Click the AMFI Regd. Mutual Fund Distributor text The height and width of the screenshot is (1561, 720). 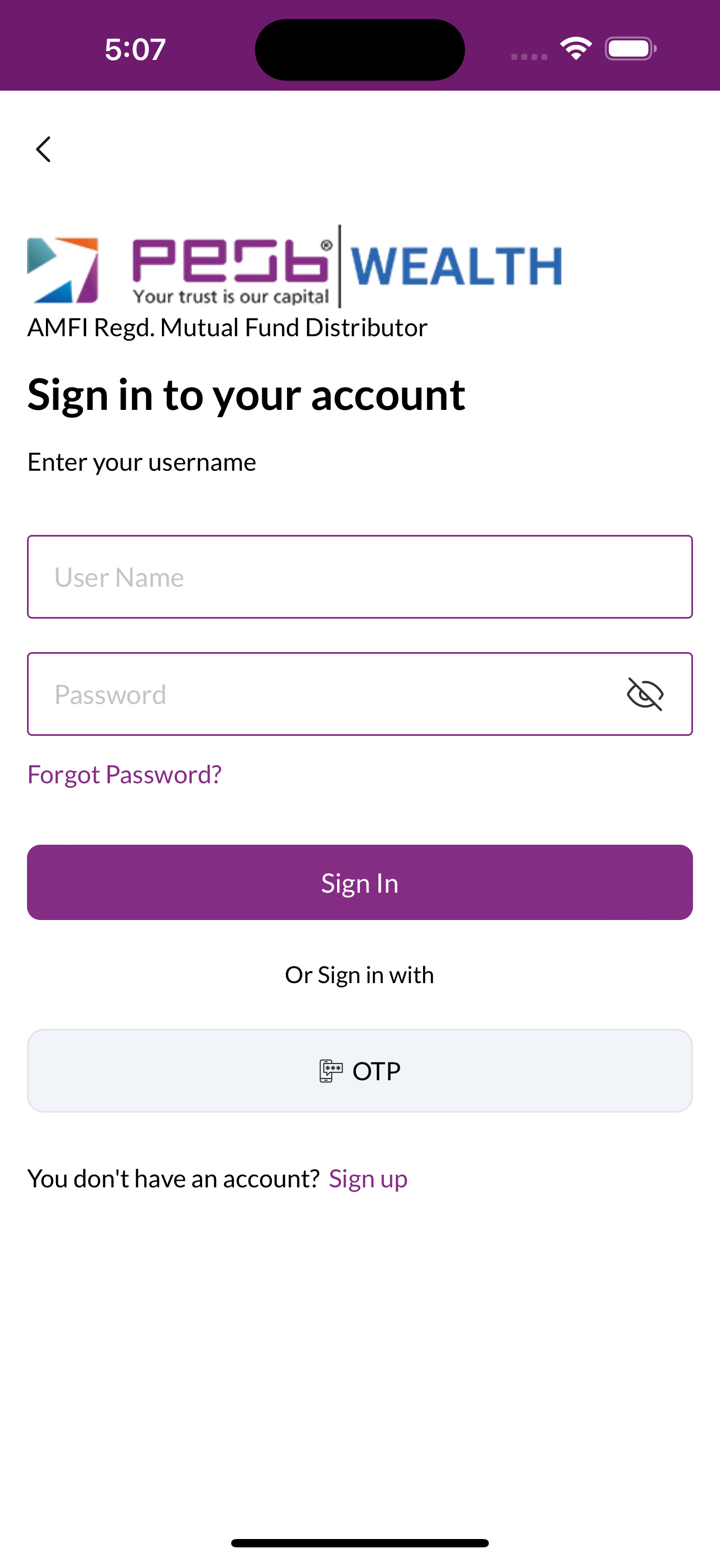pos(227,327)
